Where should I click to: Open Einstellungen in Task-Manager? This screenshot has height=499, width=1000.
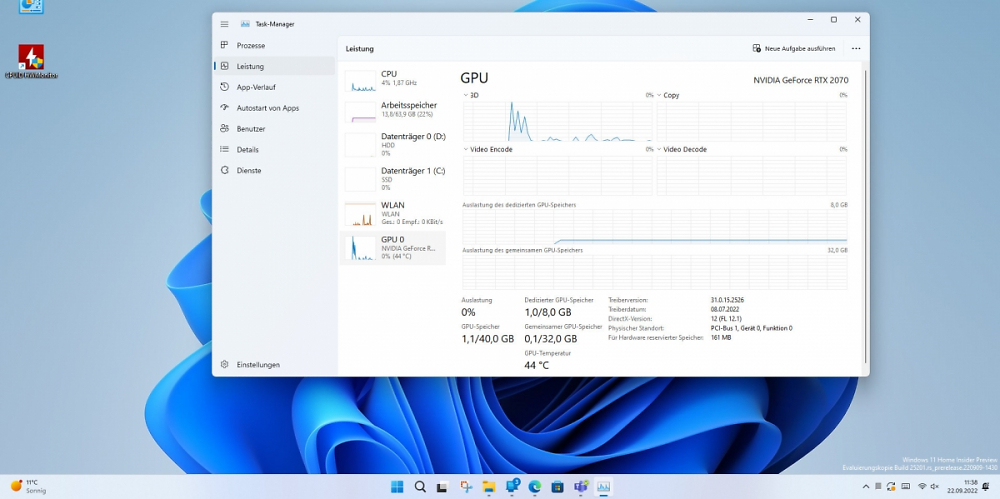[274, 365]
